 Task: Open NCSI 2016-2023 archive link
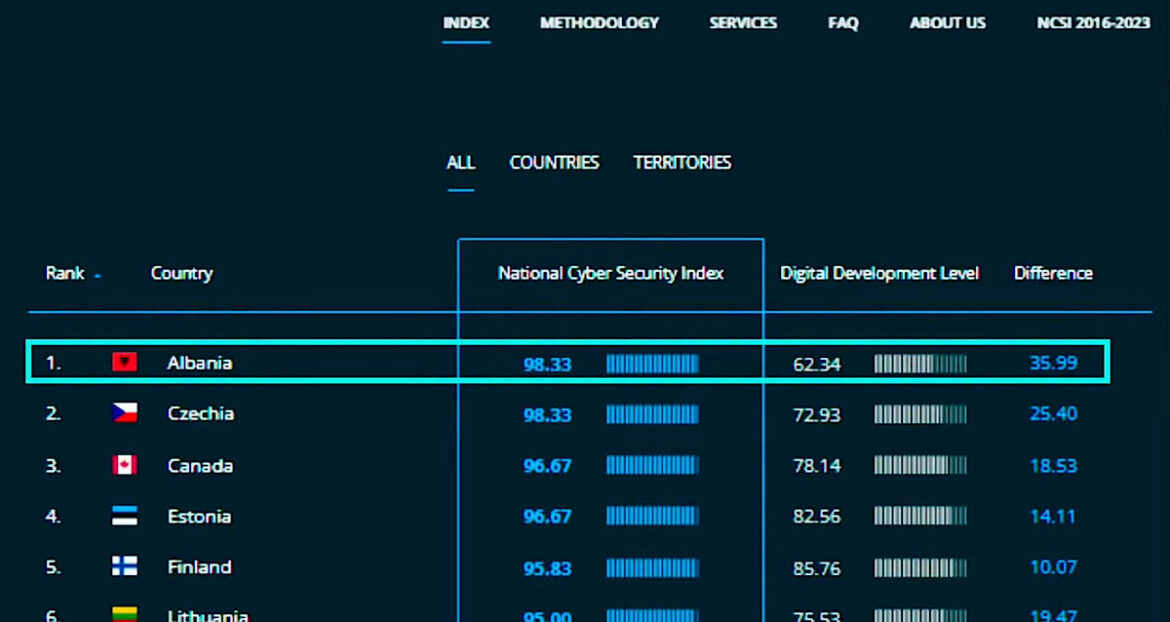[1093, 23]
